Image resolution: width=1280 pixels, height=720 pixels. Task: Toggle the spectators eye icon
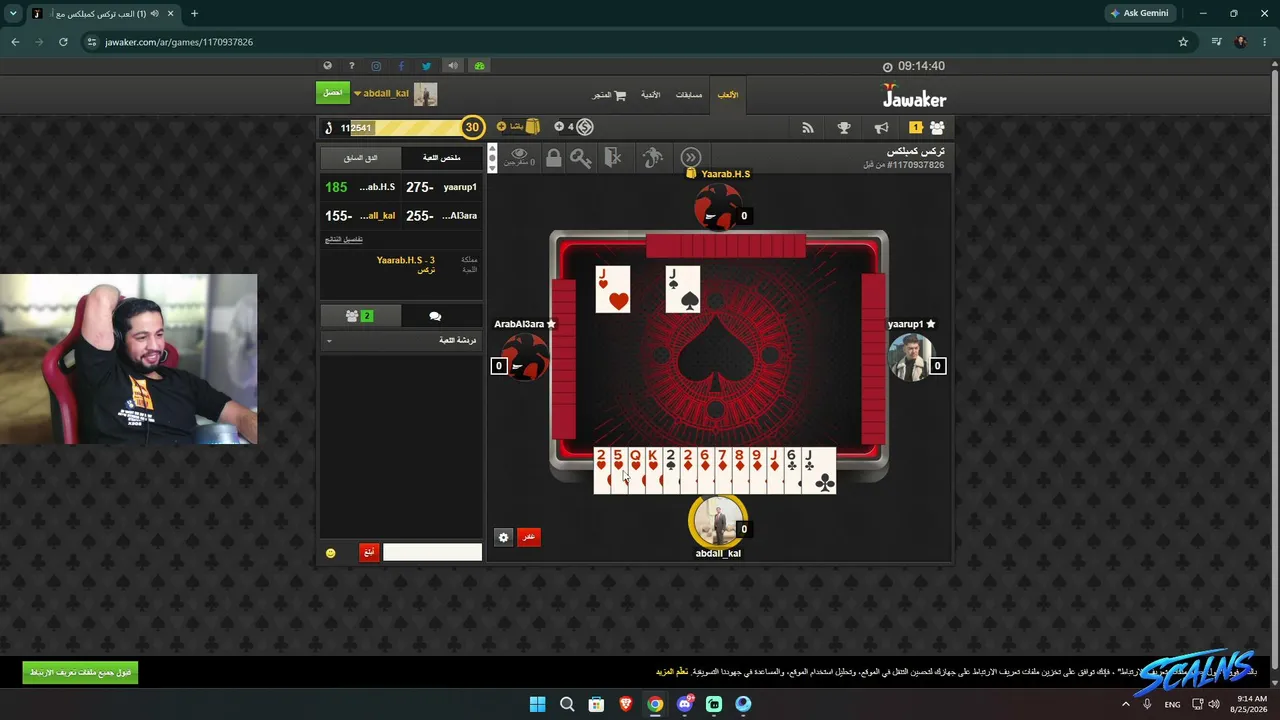pyautogui.click(x=519, y=157)
